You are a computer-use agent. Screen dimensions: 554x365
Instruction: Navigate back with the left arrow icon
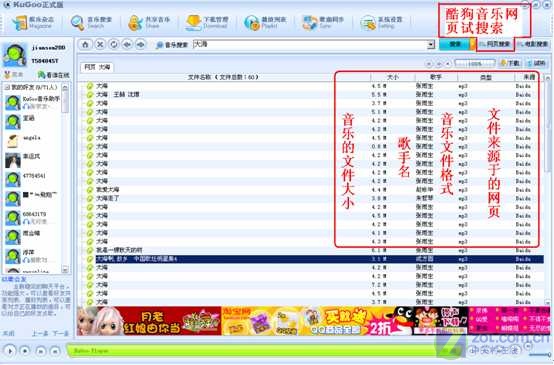point(127,45)
